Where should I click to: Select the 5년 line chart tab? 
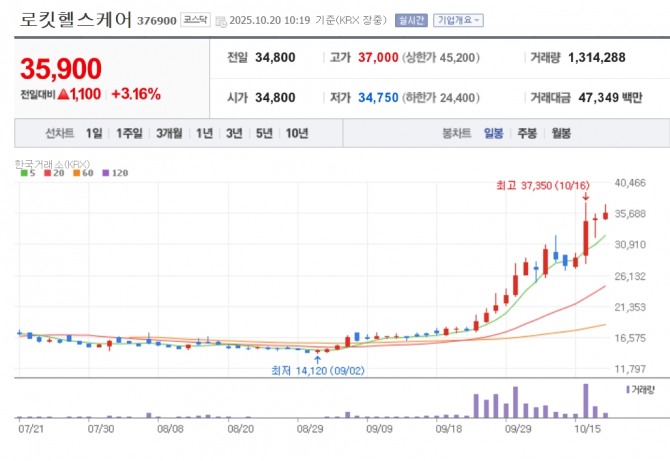tap(264, 133)
